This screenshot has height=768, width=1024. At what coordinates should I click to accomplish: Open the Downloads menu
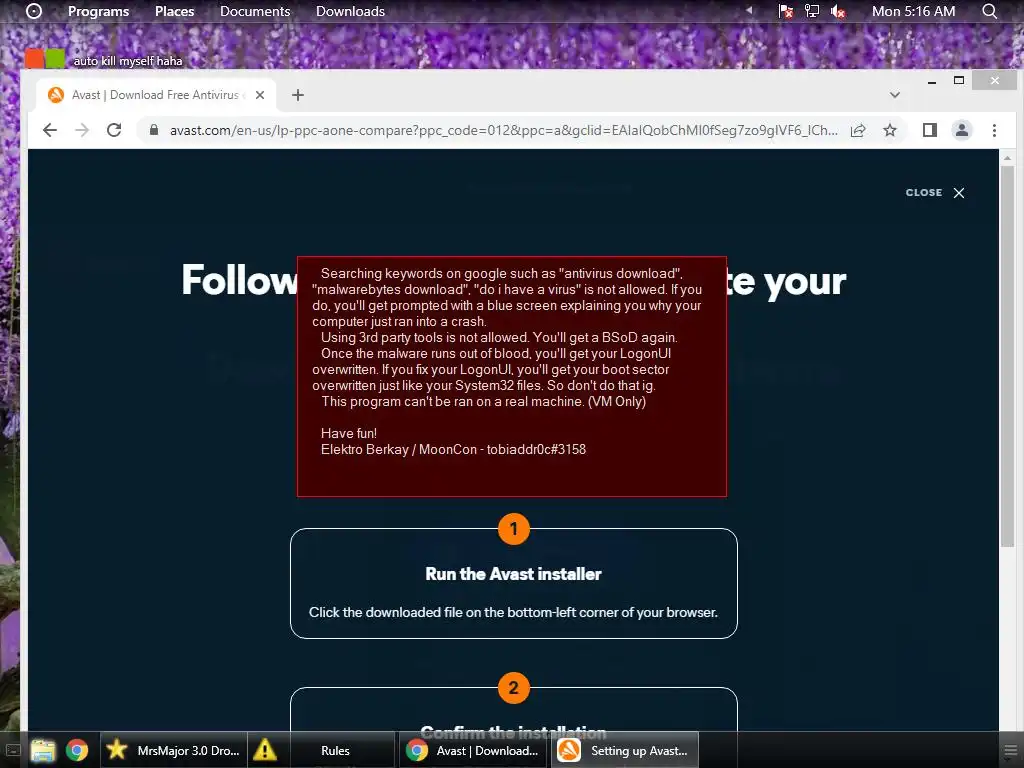[350, 11]
